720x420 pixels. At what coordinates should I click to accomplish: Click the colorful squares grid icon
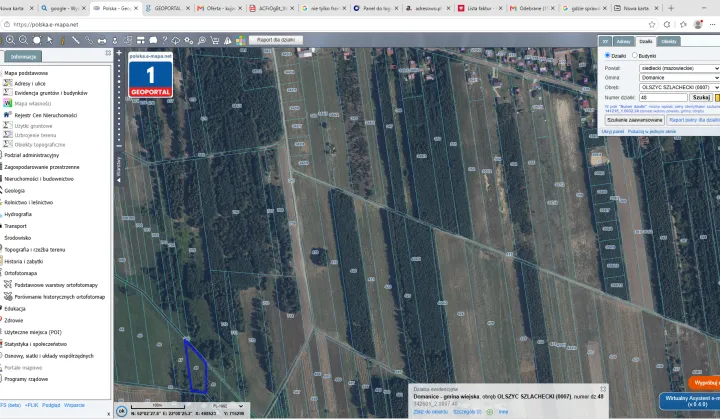[241, 40]
